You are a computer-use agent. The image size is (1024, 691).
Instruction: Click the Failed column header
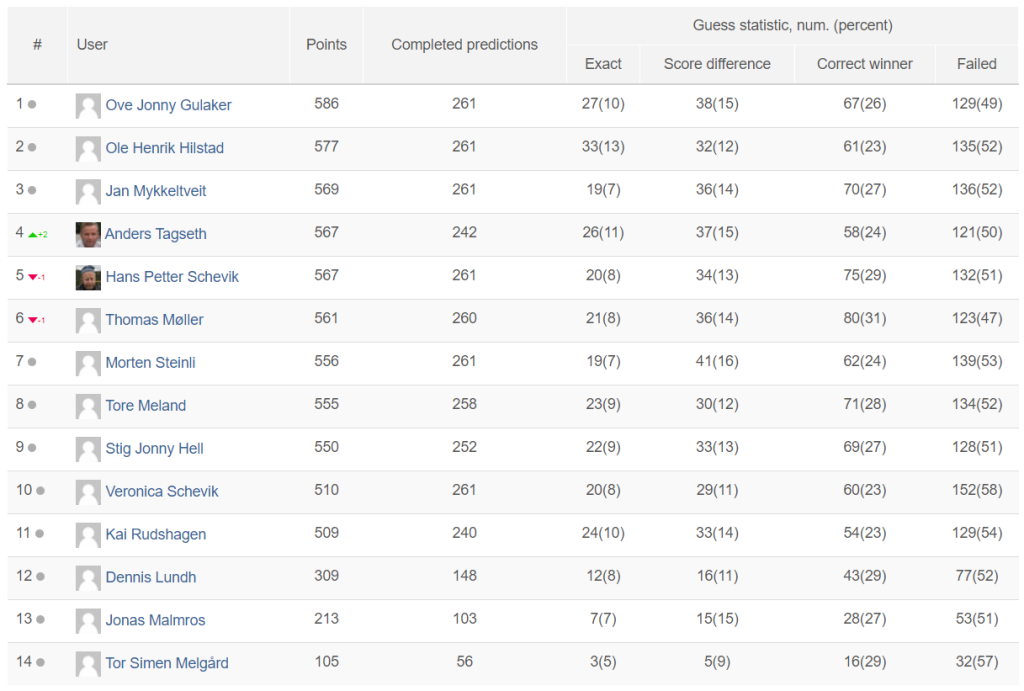[x=976, y=64]
